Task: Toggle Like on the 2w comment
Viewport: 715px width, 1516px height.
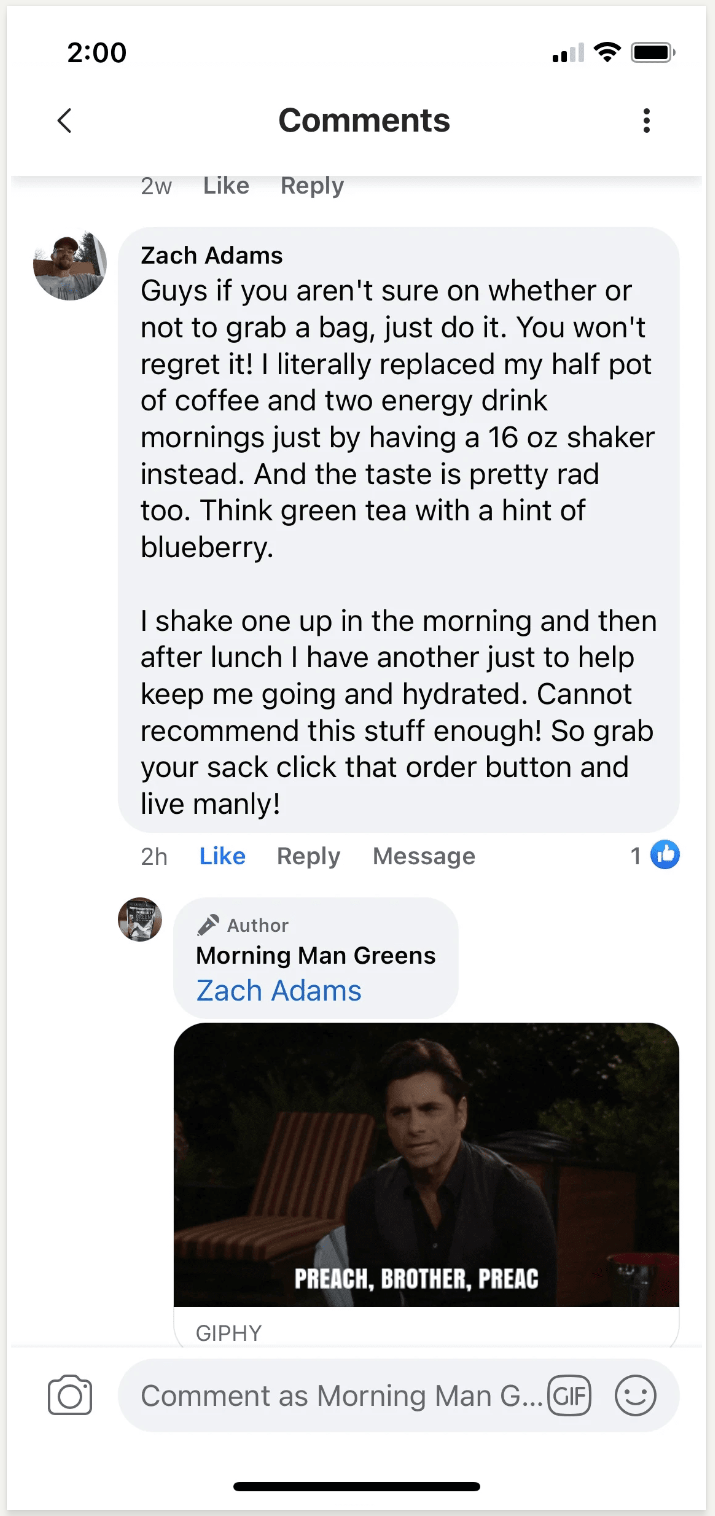Action: click(x=226, y=186)
